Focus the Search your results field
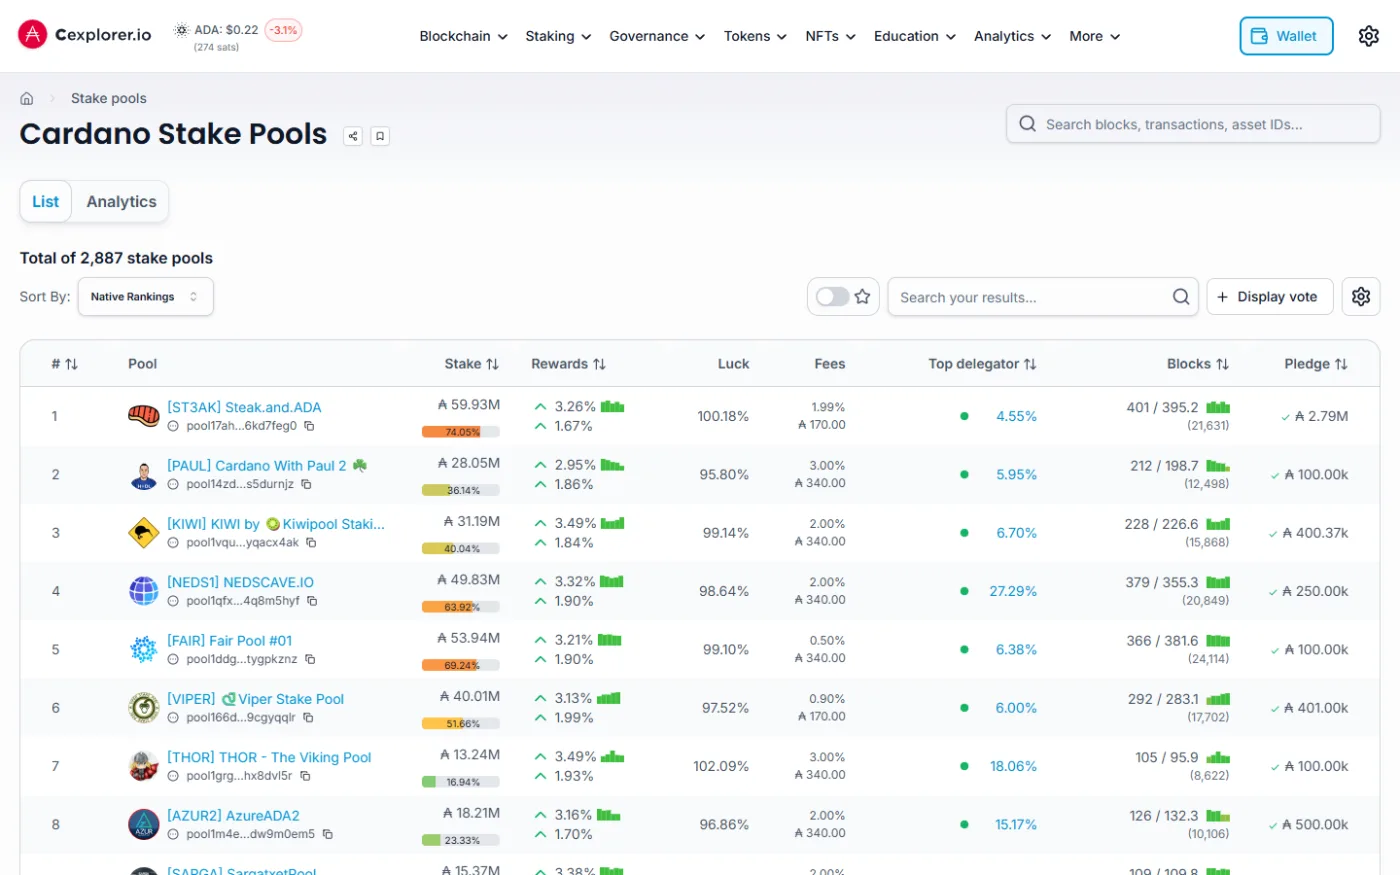This screenshot has height=875, width=1400. point(1043,297)
